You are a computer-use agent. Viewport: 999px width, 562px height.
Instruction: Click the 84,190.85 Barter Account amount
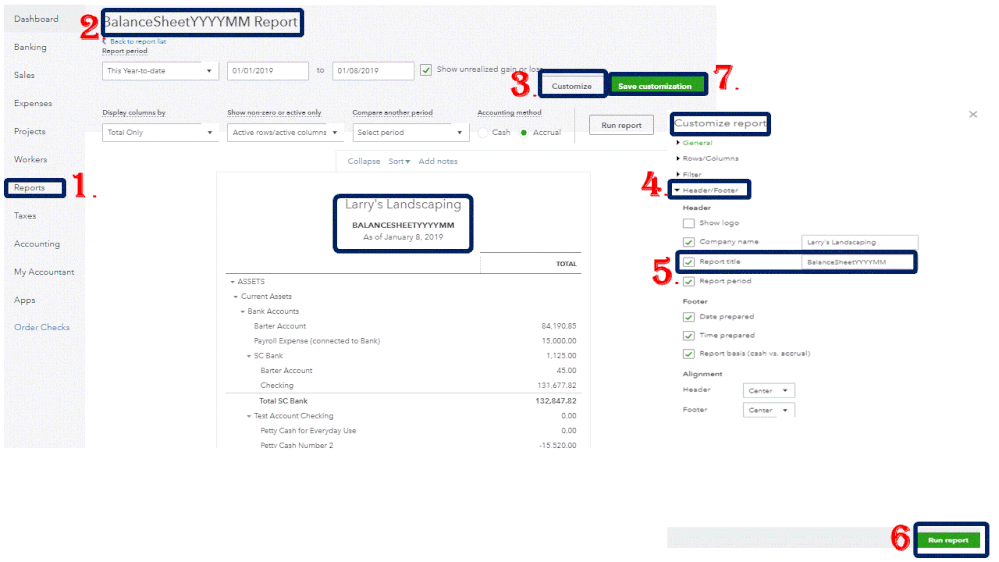(x=559, y=326)
